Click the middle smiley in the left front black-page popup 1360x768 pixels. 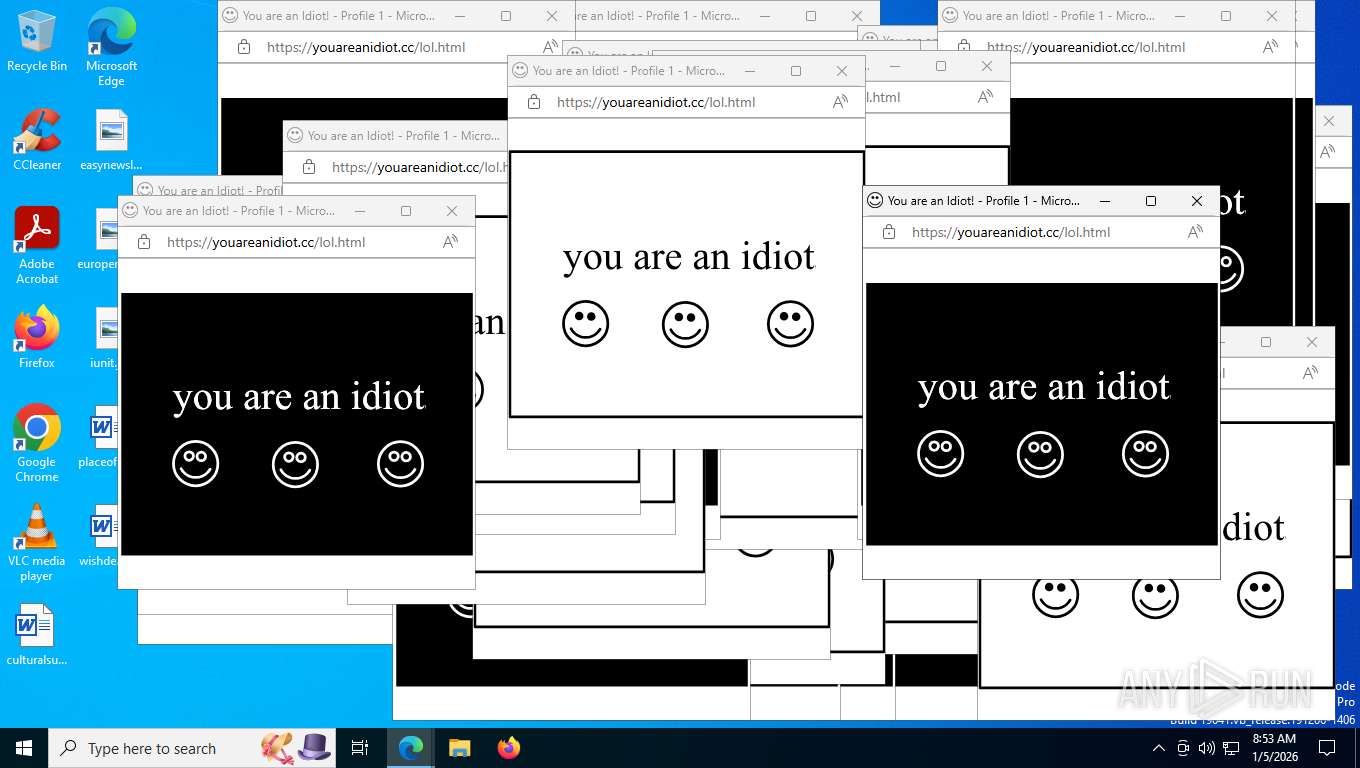click(x=295, y=464)
